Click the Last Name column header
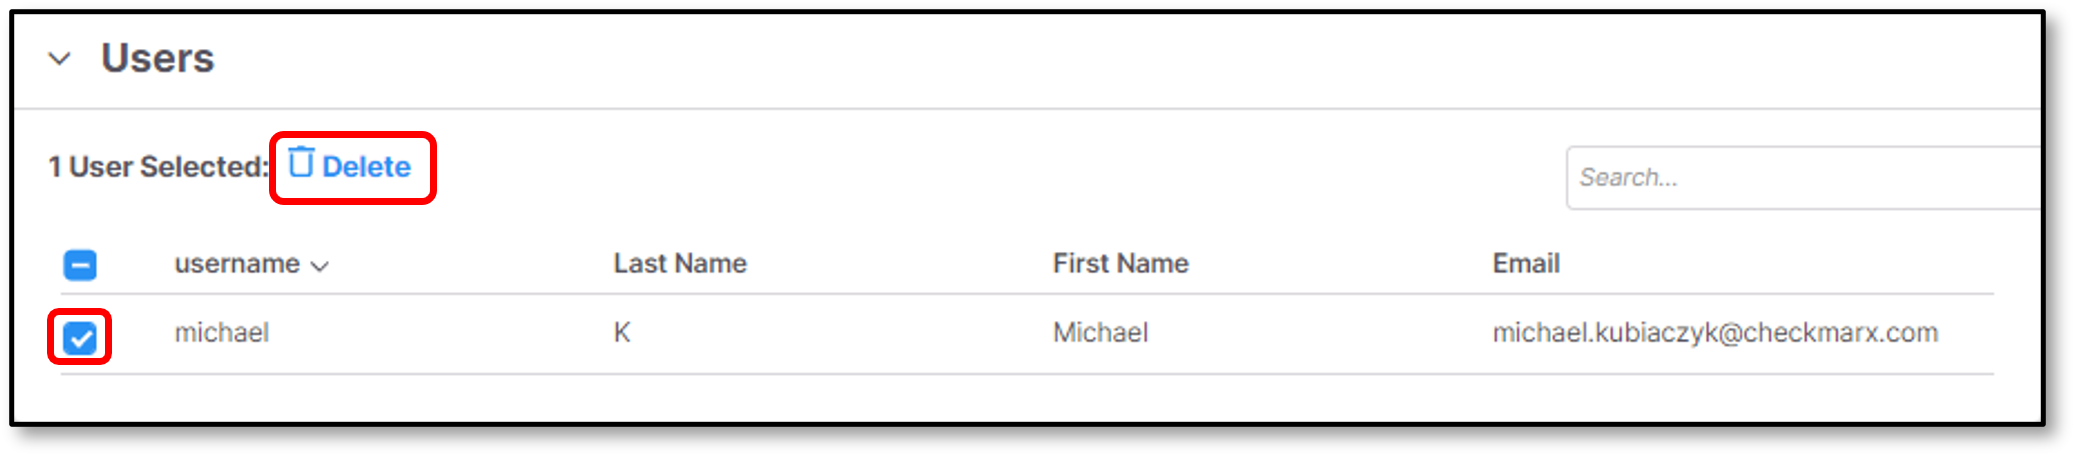Screen dimensions: 2074x455 tap(680, 263)
